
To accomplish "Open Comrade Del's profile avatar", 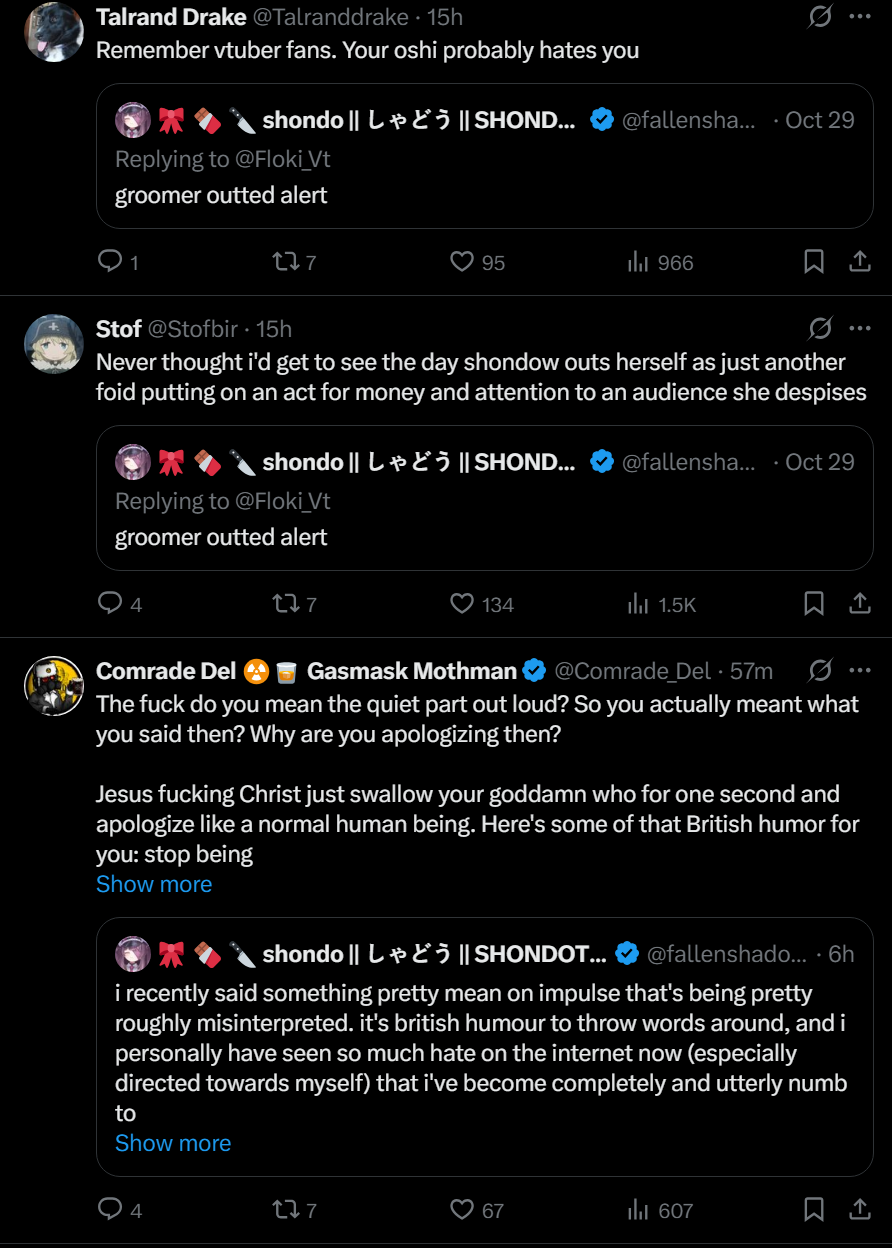I will point(53,686).
